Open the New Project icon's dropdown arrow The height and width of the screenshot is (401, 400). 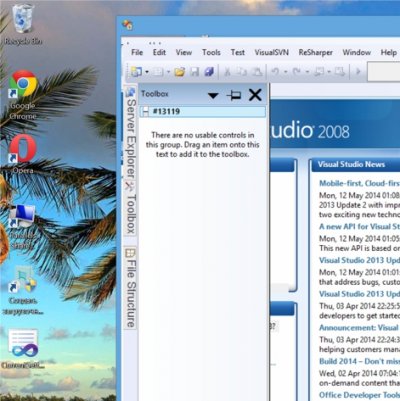147,72
